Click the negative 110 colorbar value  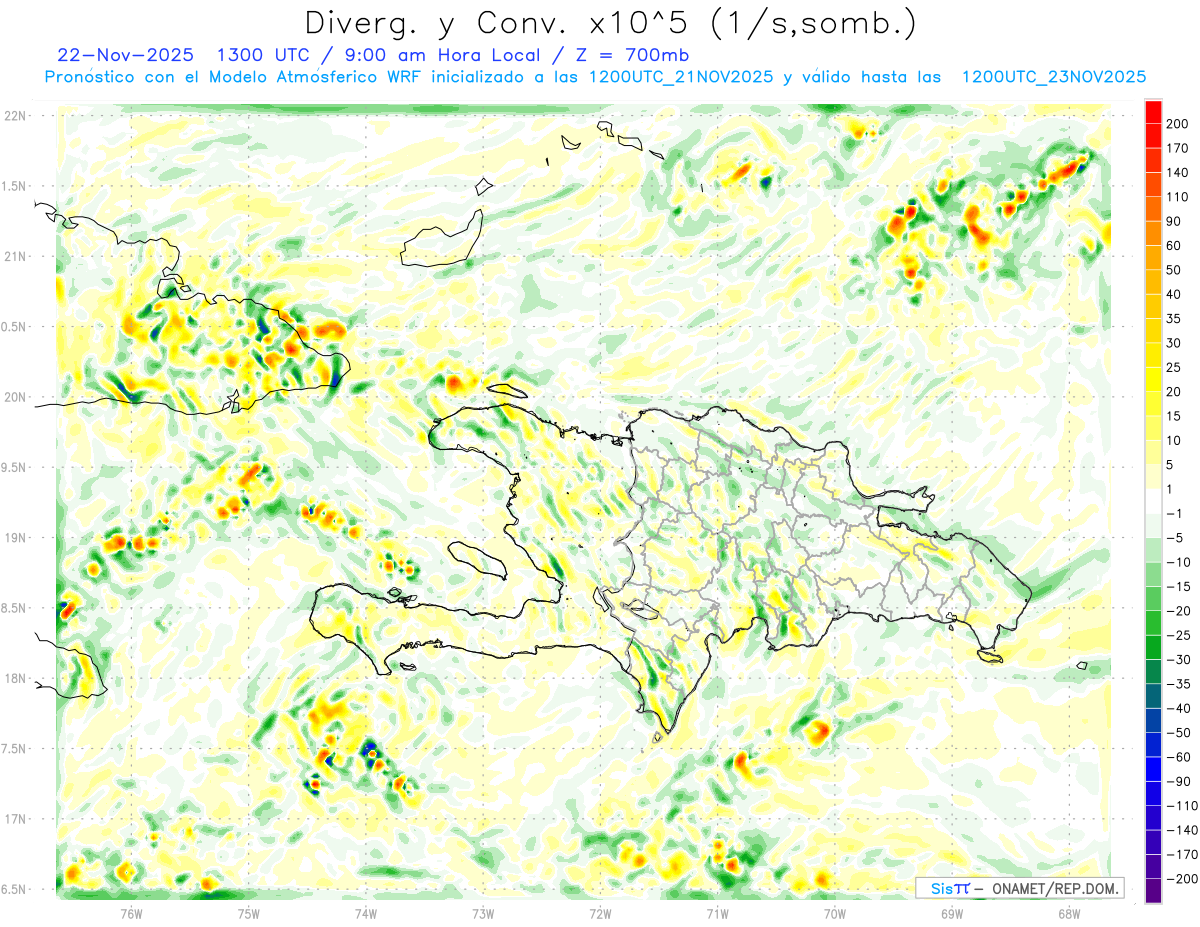pos(1182,806)
